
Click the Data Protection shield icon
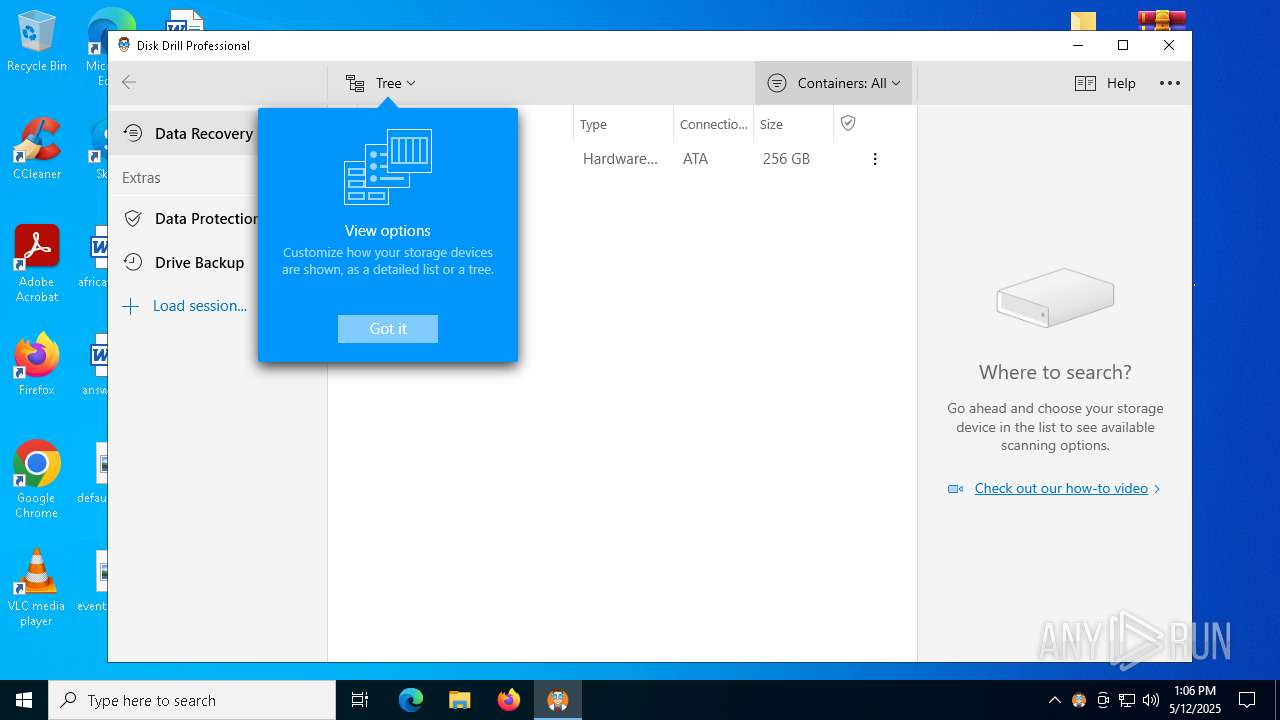point(133,218)
